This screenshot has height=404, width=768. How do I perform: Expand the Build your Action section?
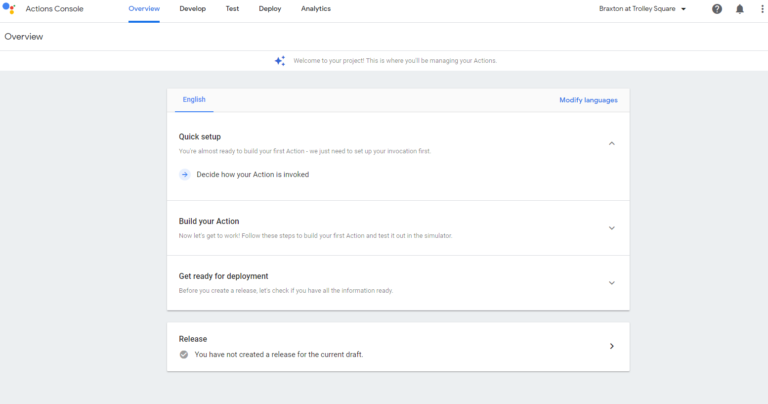tap(611, 228)
